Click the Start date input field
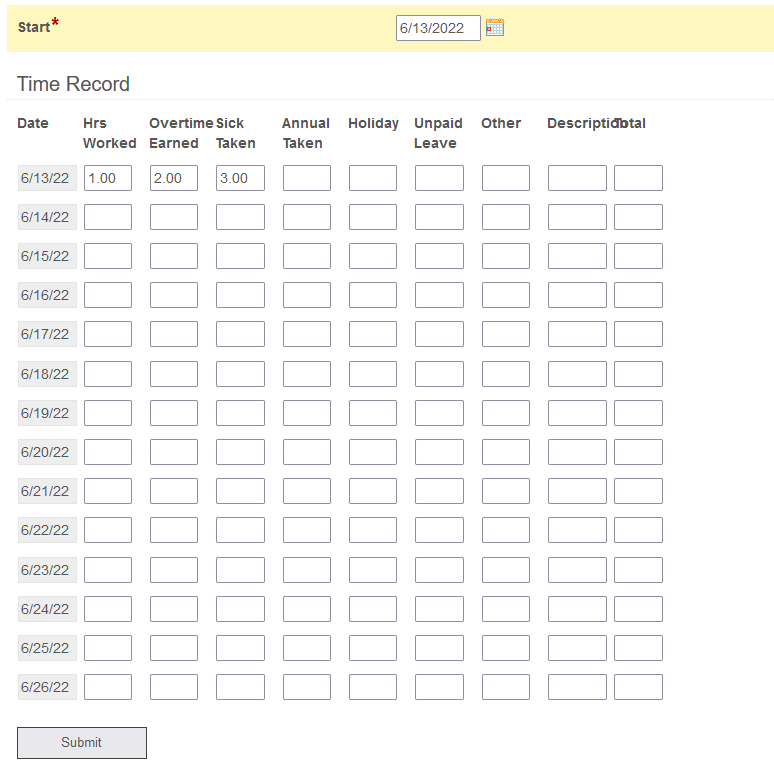 coord(437,28)
